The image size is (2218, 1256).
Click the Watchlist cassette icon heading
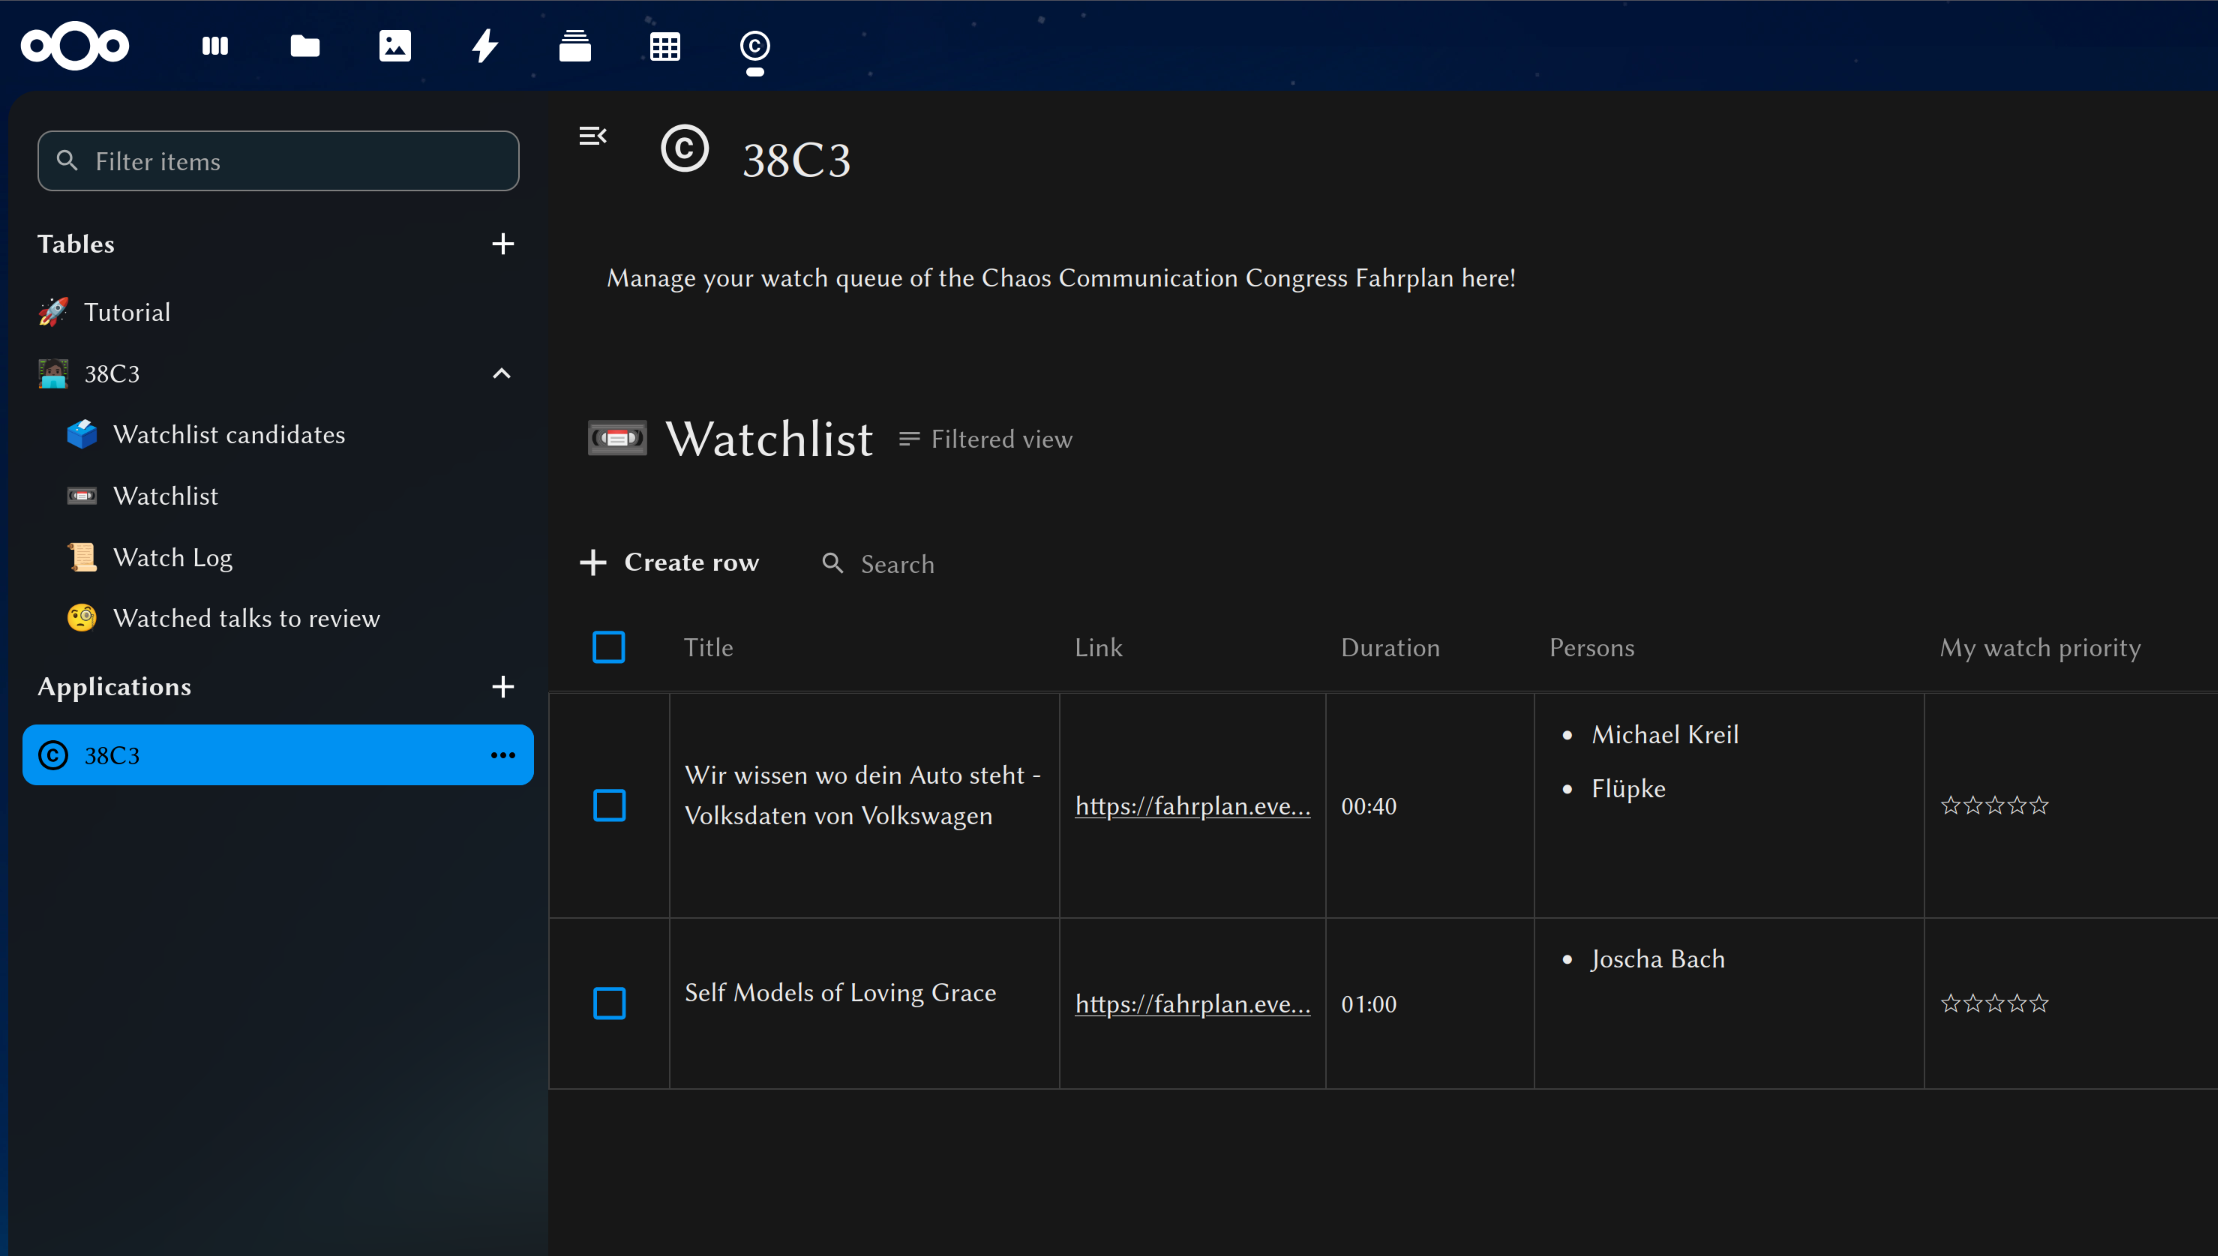[x=617, y=438]
